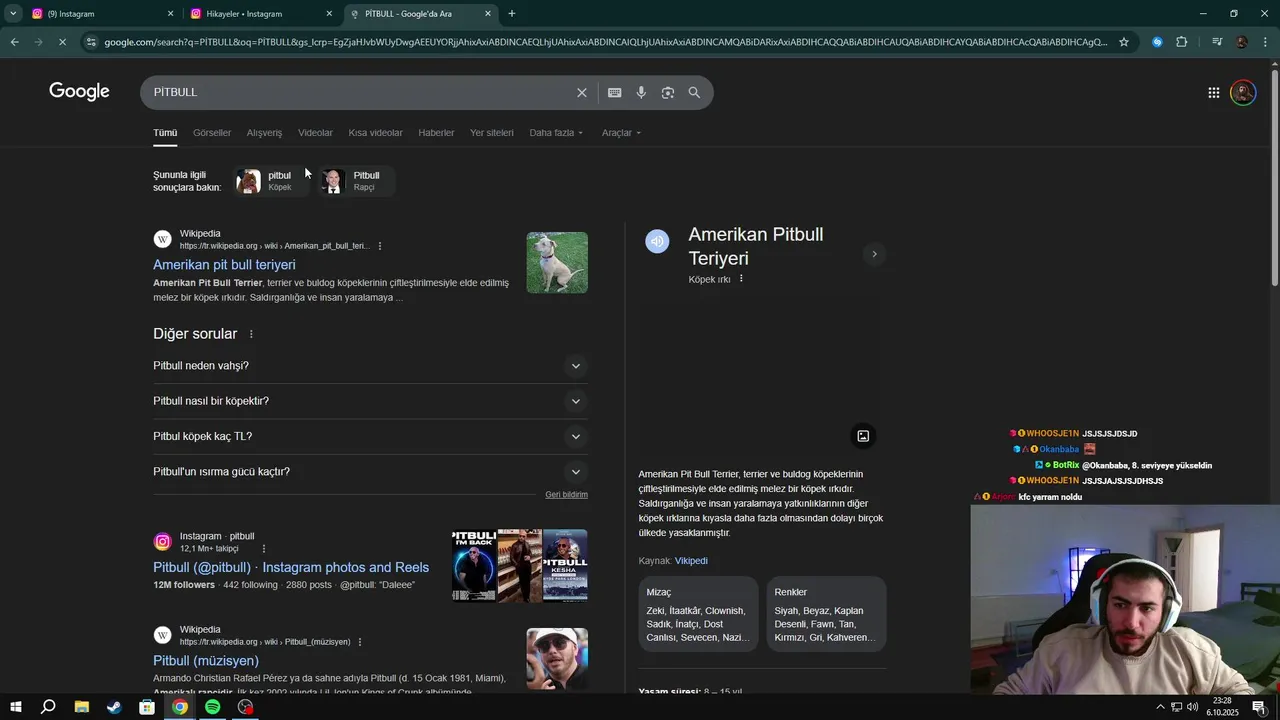Image resolution: width=1280 pixels, height=720 pixels.
Task: Open Pitbull (müzisyen) Wikipedia link
Action: [x=206, y=661]
